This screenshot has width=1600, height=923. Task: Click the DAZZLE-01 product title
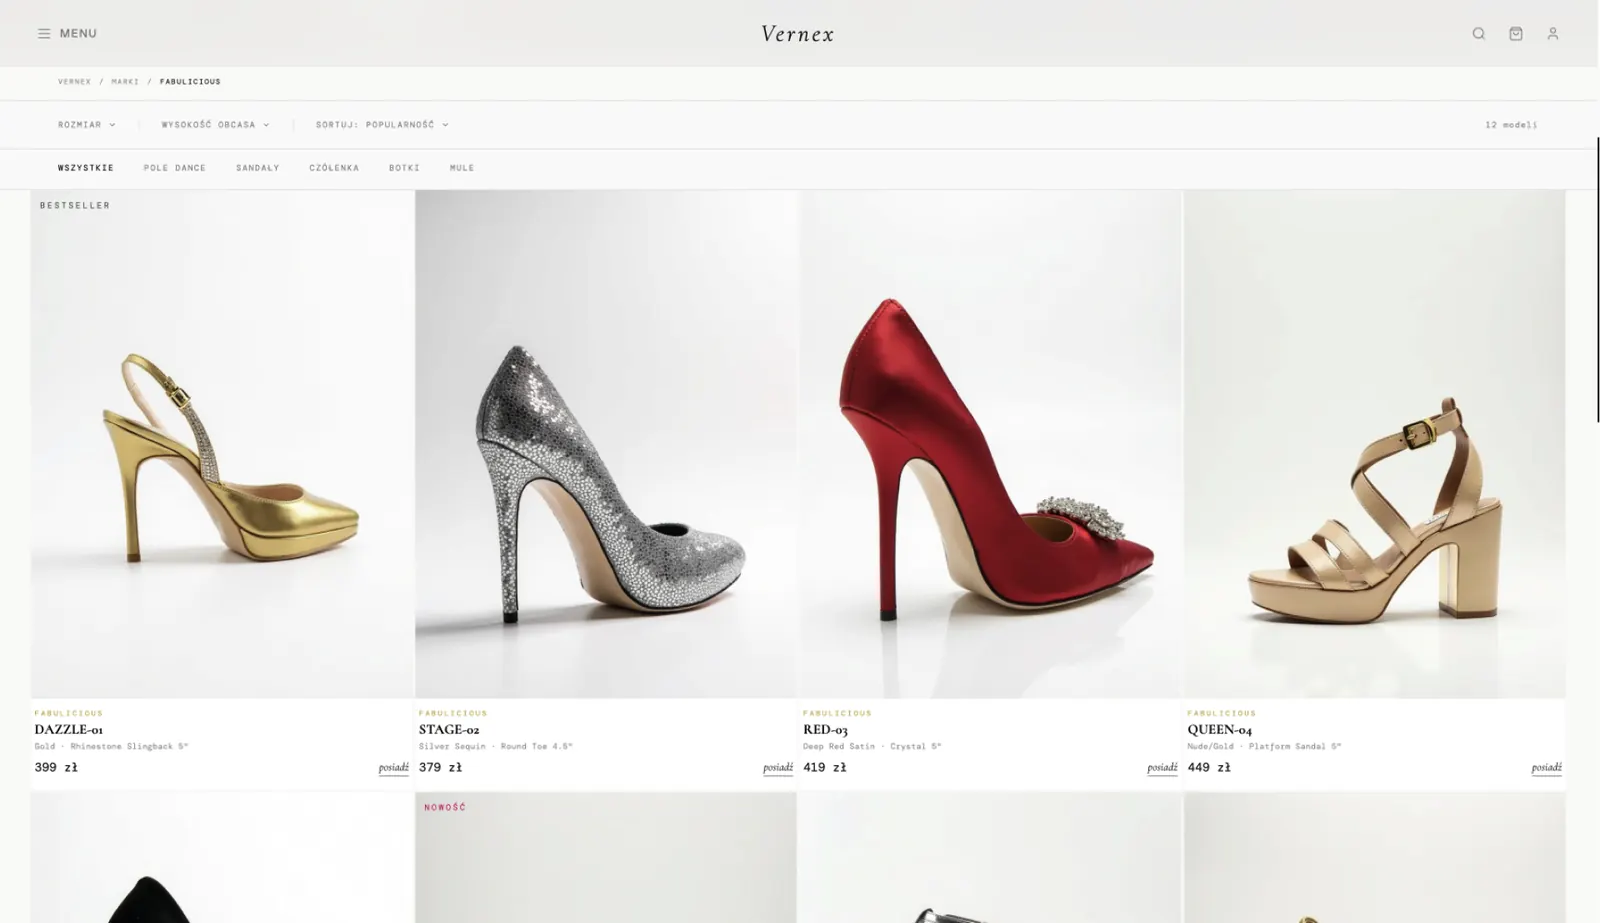pos(69,730)
